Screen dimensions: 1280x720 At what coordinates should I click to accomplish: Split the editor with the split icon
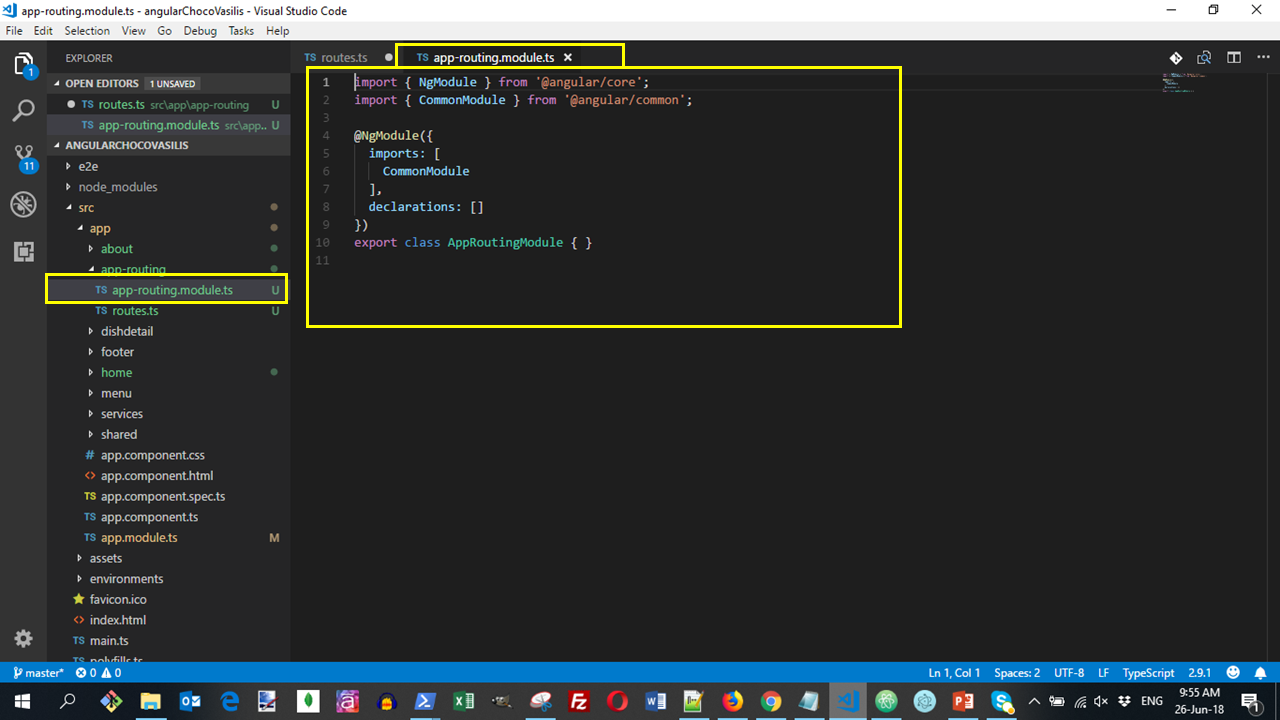click(1234, 58)
